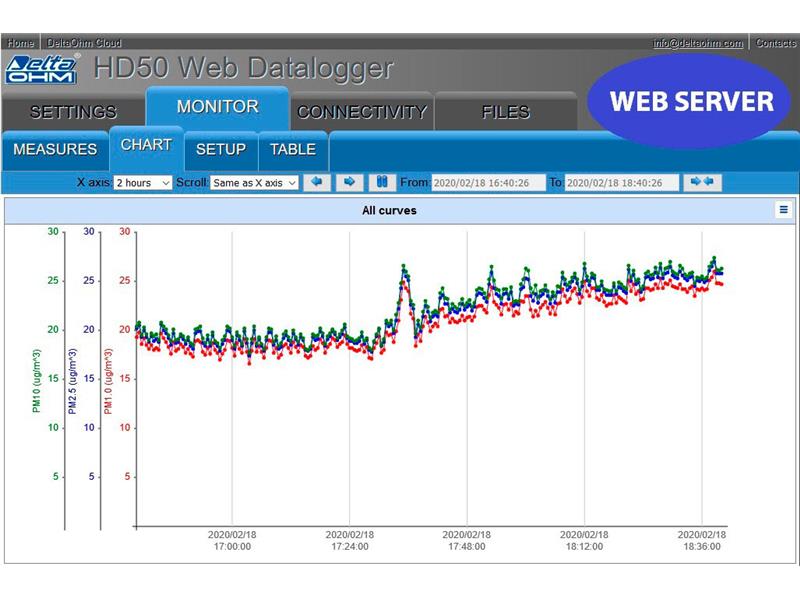Click the 18:36:00 x-axis time label

702,546
